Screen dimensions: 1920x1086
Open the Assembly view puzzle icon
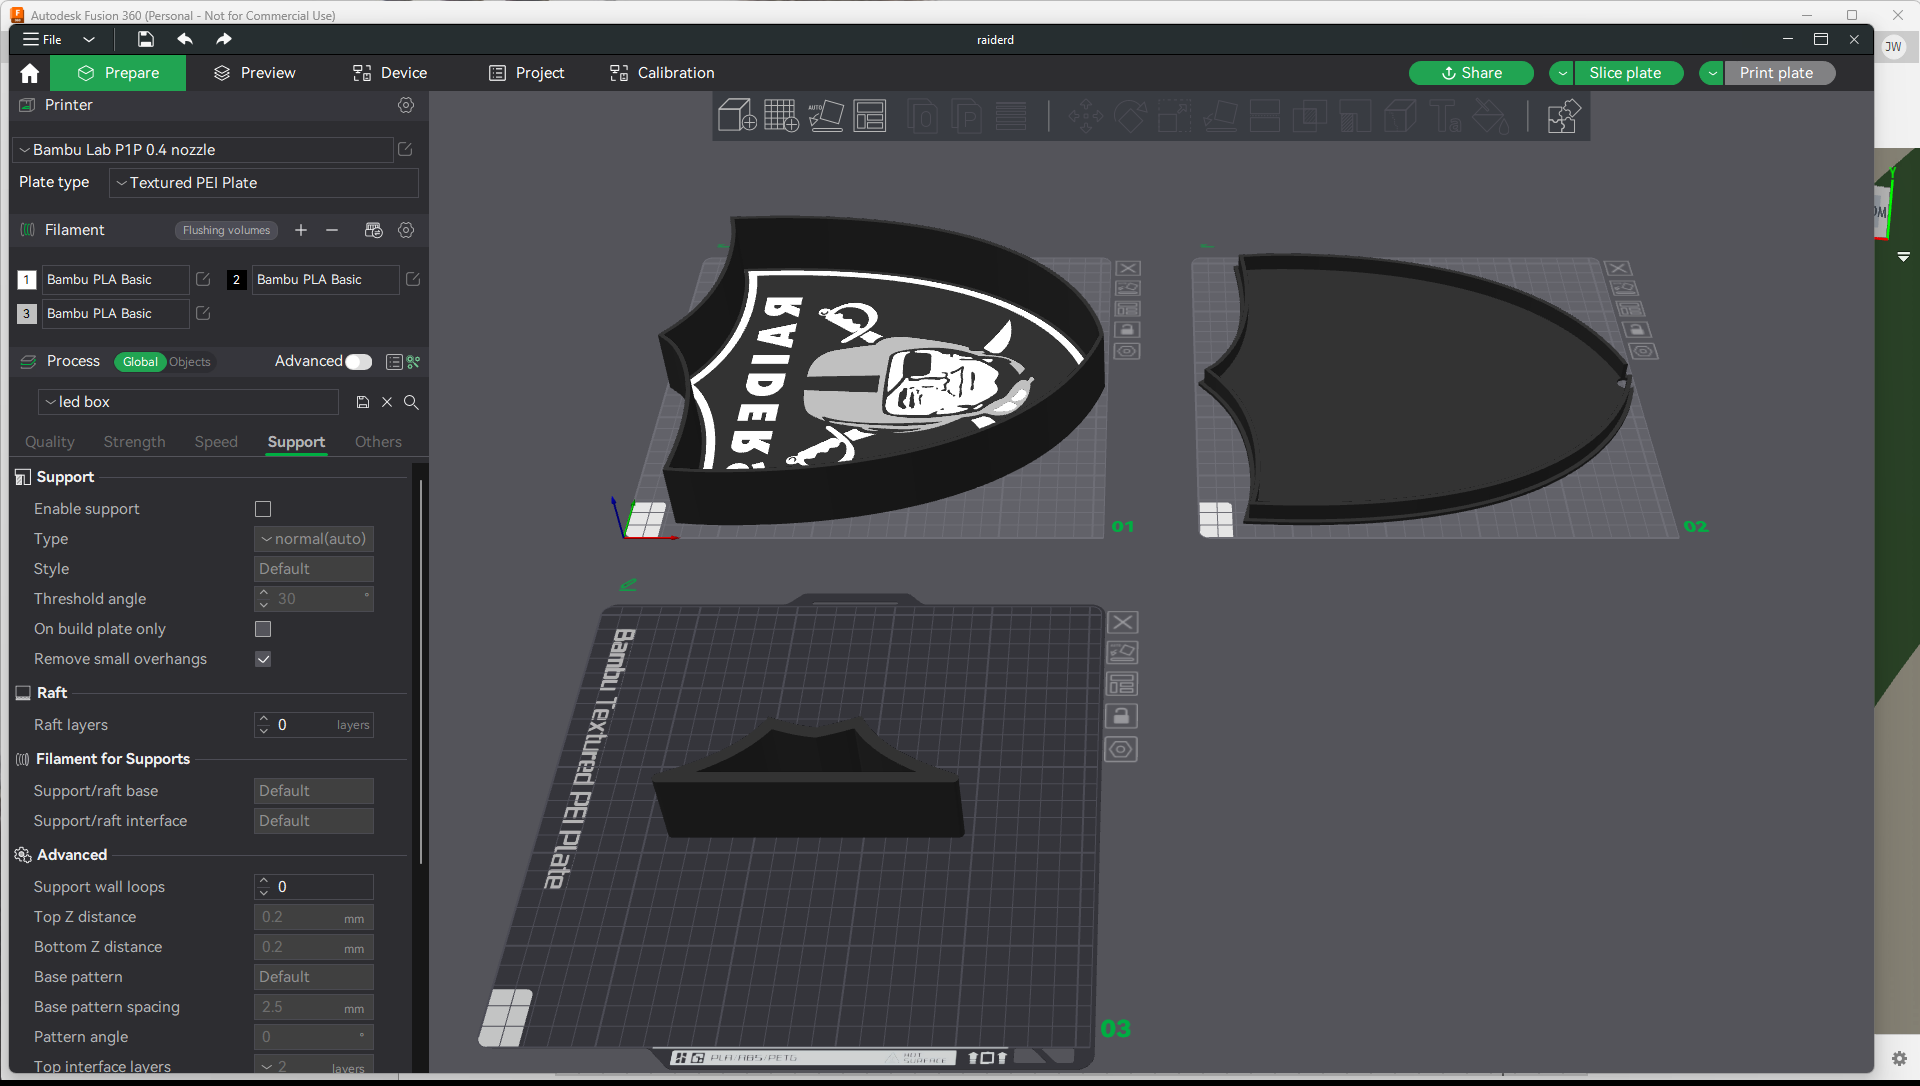[1563, 117]
